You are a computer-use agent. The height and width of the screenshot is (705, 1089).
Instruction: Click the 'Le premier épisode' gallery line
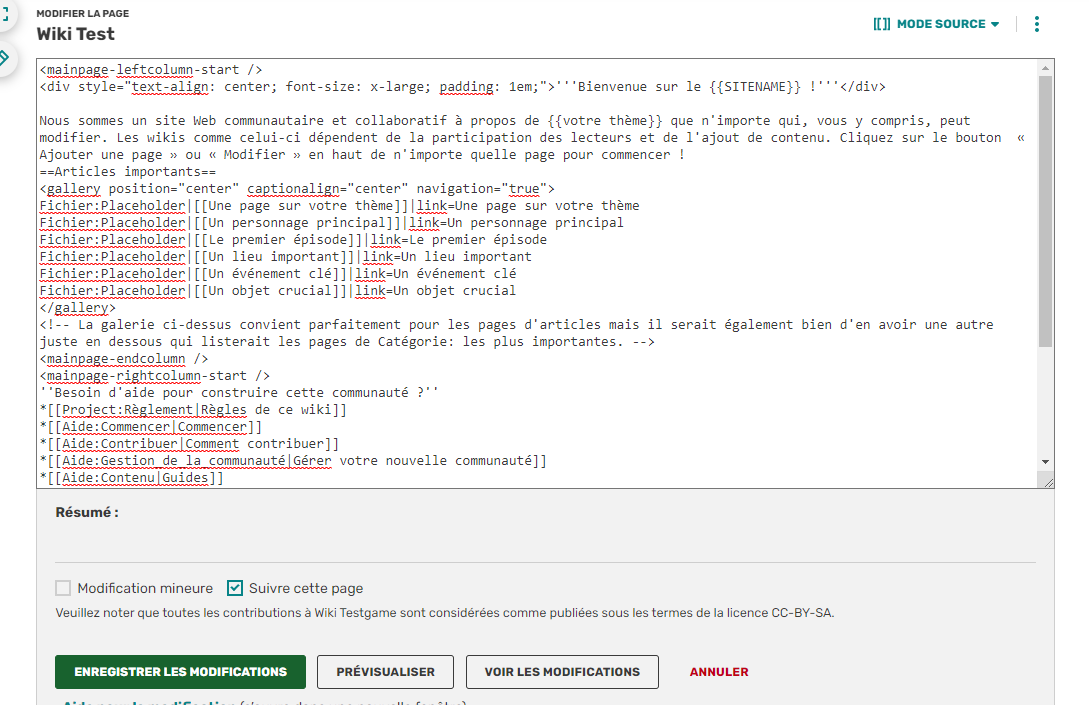tap(293, 240)
